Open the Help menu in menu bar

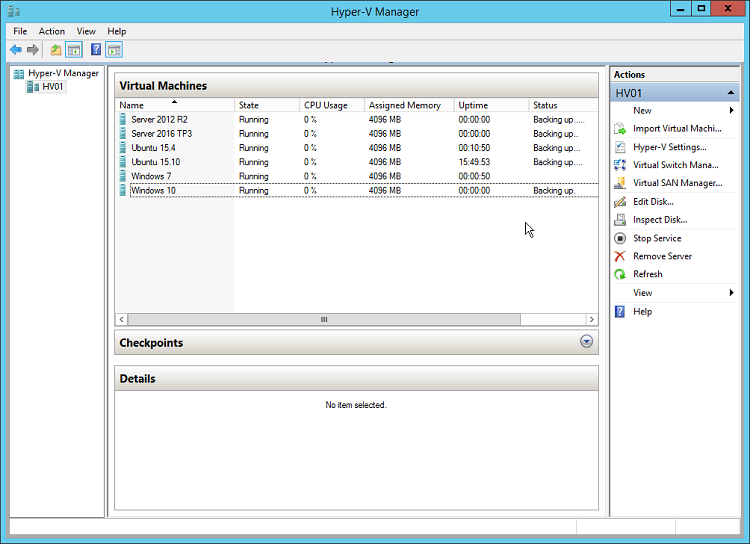click(x=117, y=31)
